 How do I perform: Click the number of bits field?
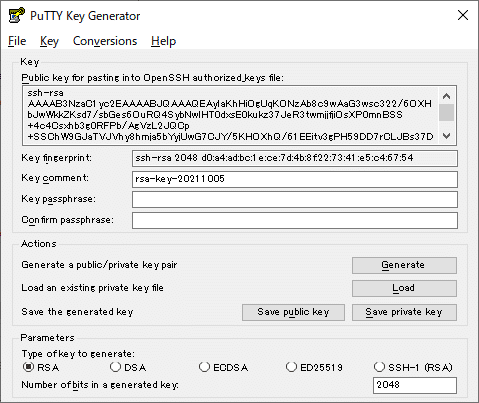415,385
